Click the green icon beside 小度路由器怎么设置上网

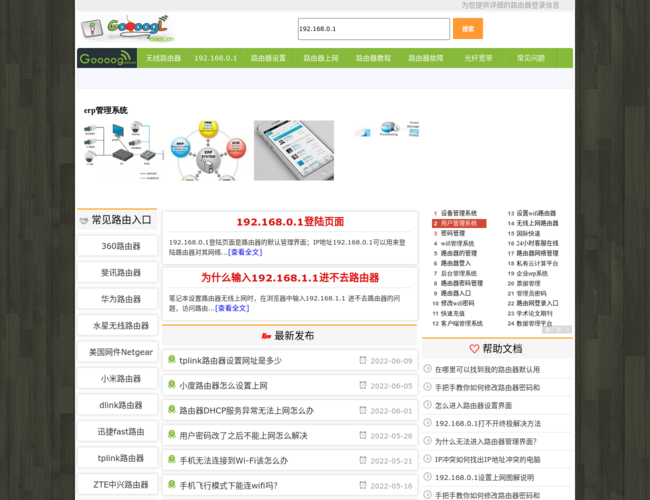[x=172, y=385]
